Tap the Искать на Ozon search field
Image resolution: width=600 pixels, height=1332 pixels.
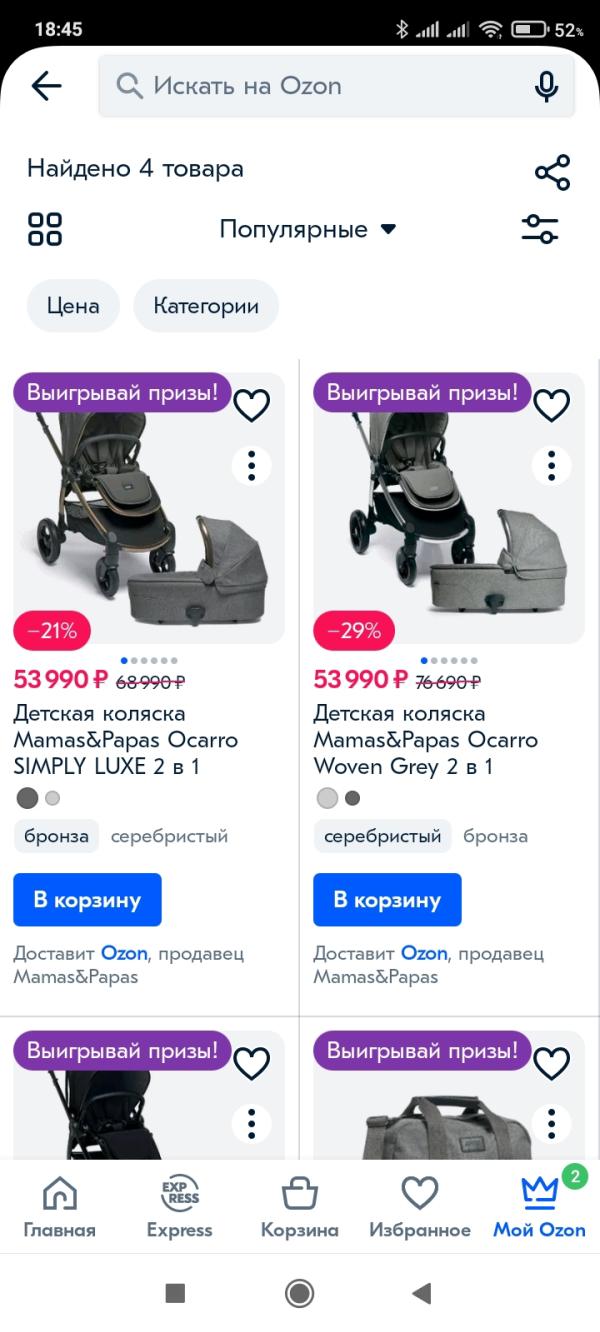[320, 86]
